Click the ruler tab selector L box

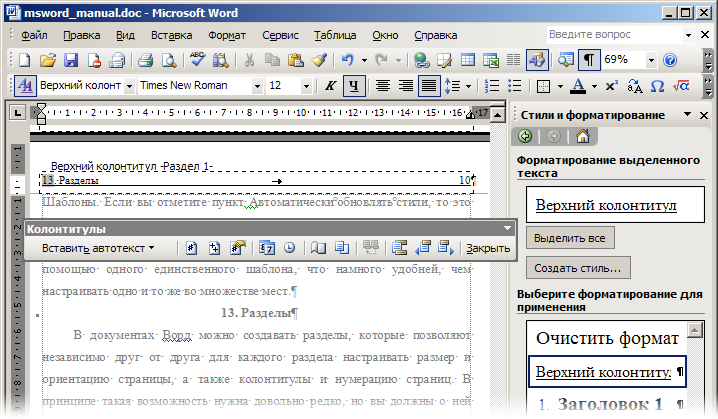pyautogui.click(x=17, y=112)
